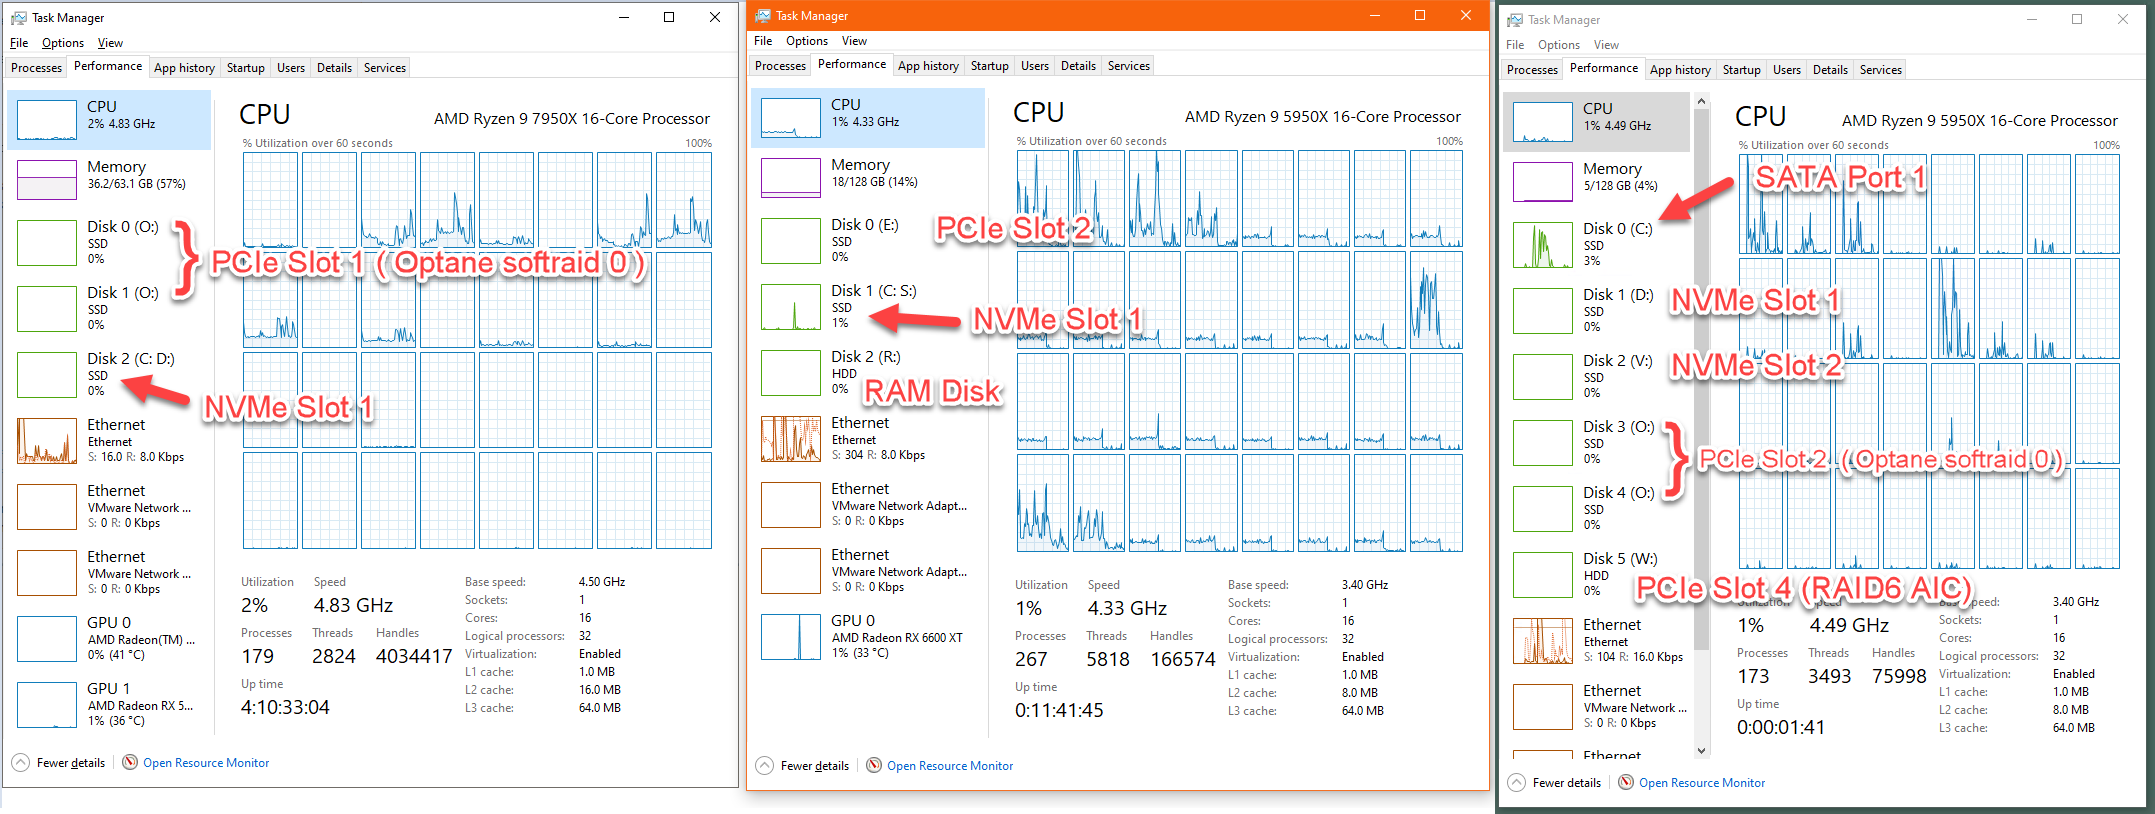Switch to Processes tab in middle window
This screenshot has width=2155, height=814.
[781, 66]
